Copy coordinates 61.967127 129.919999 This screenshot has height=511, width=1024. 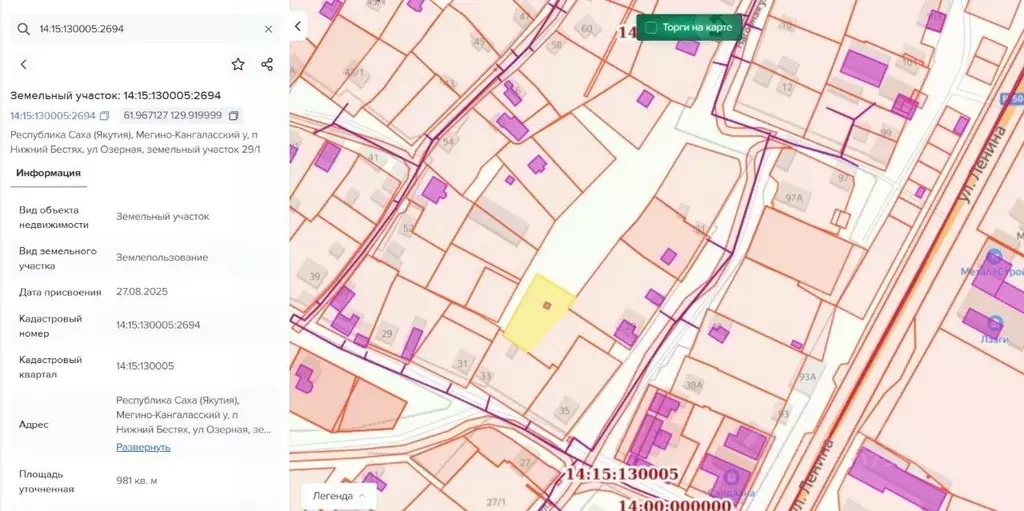(x=233, y=116)
